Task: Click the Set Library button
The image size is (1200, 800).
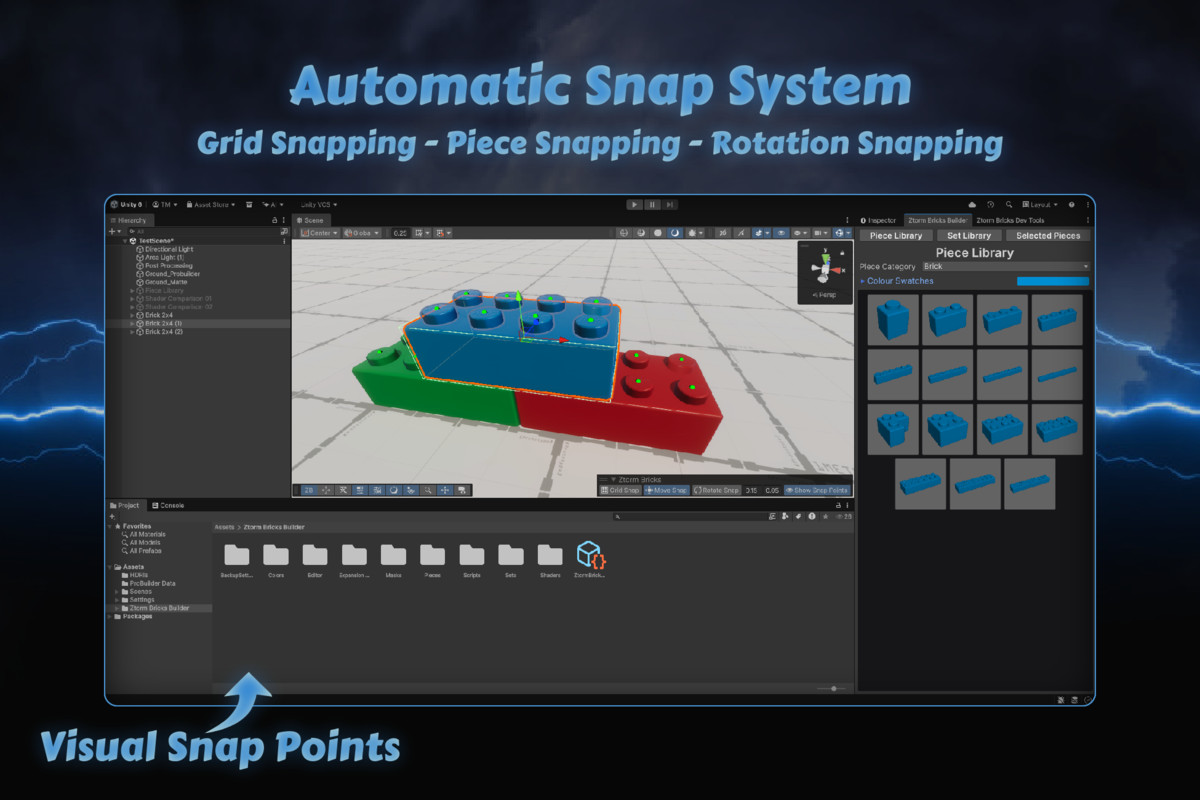Action: (969, 236)
